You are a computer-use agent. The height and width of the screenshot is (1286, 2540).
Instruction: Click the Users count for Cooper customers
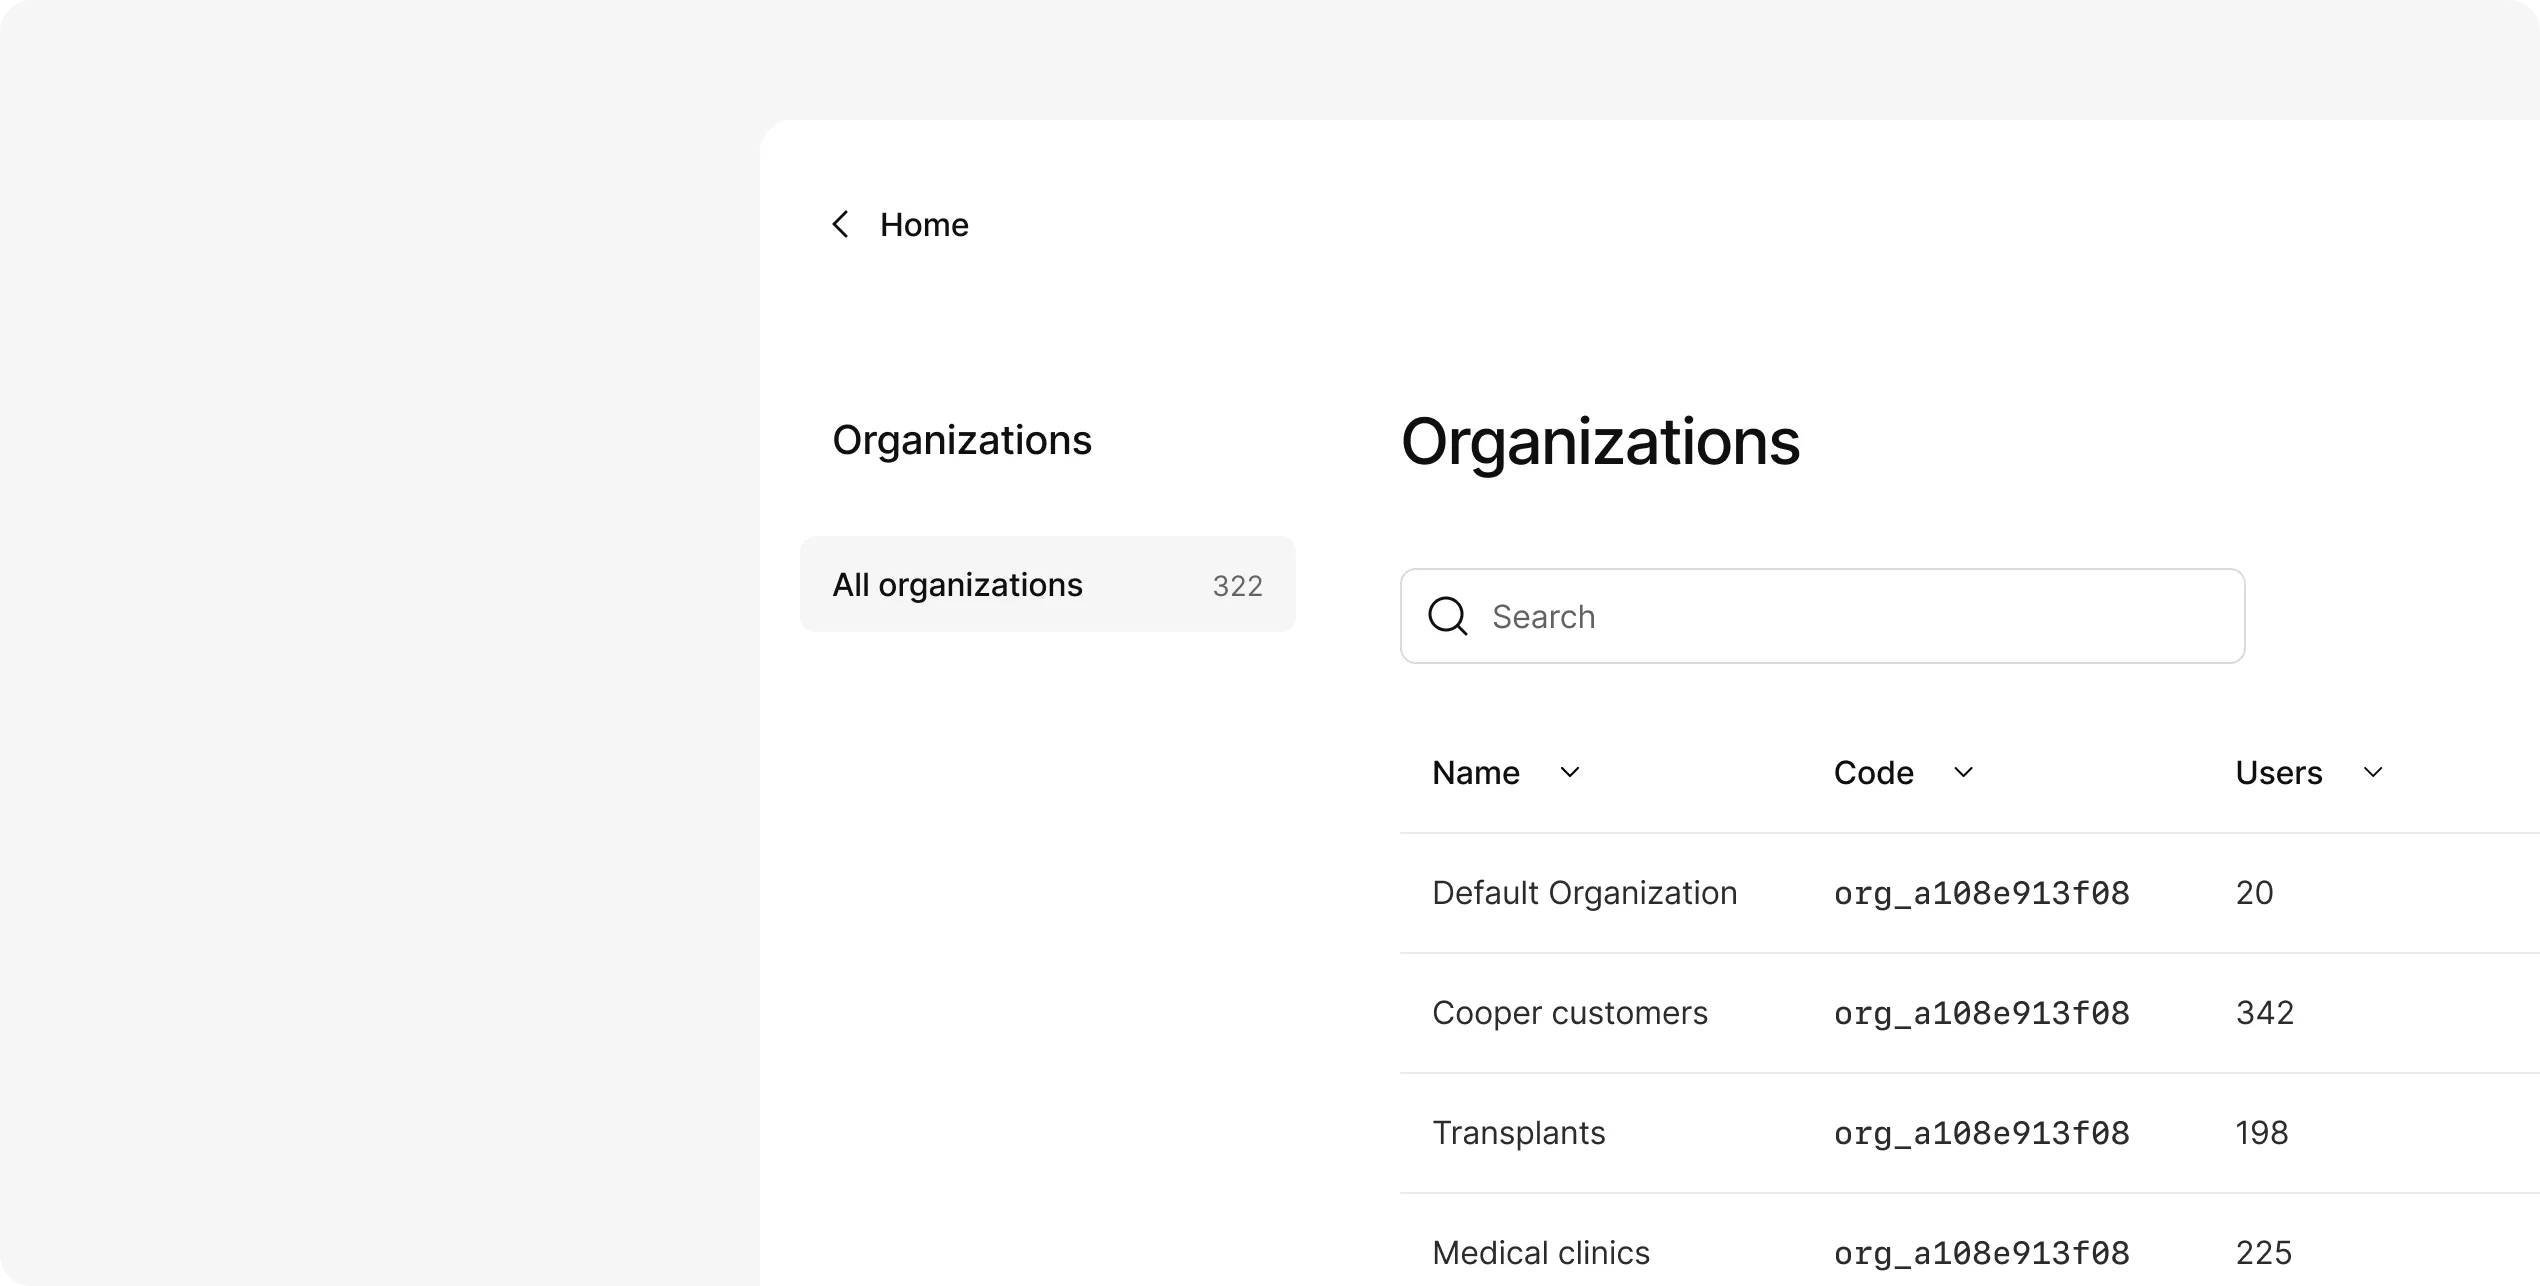[2264, 1012]
